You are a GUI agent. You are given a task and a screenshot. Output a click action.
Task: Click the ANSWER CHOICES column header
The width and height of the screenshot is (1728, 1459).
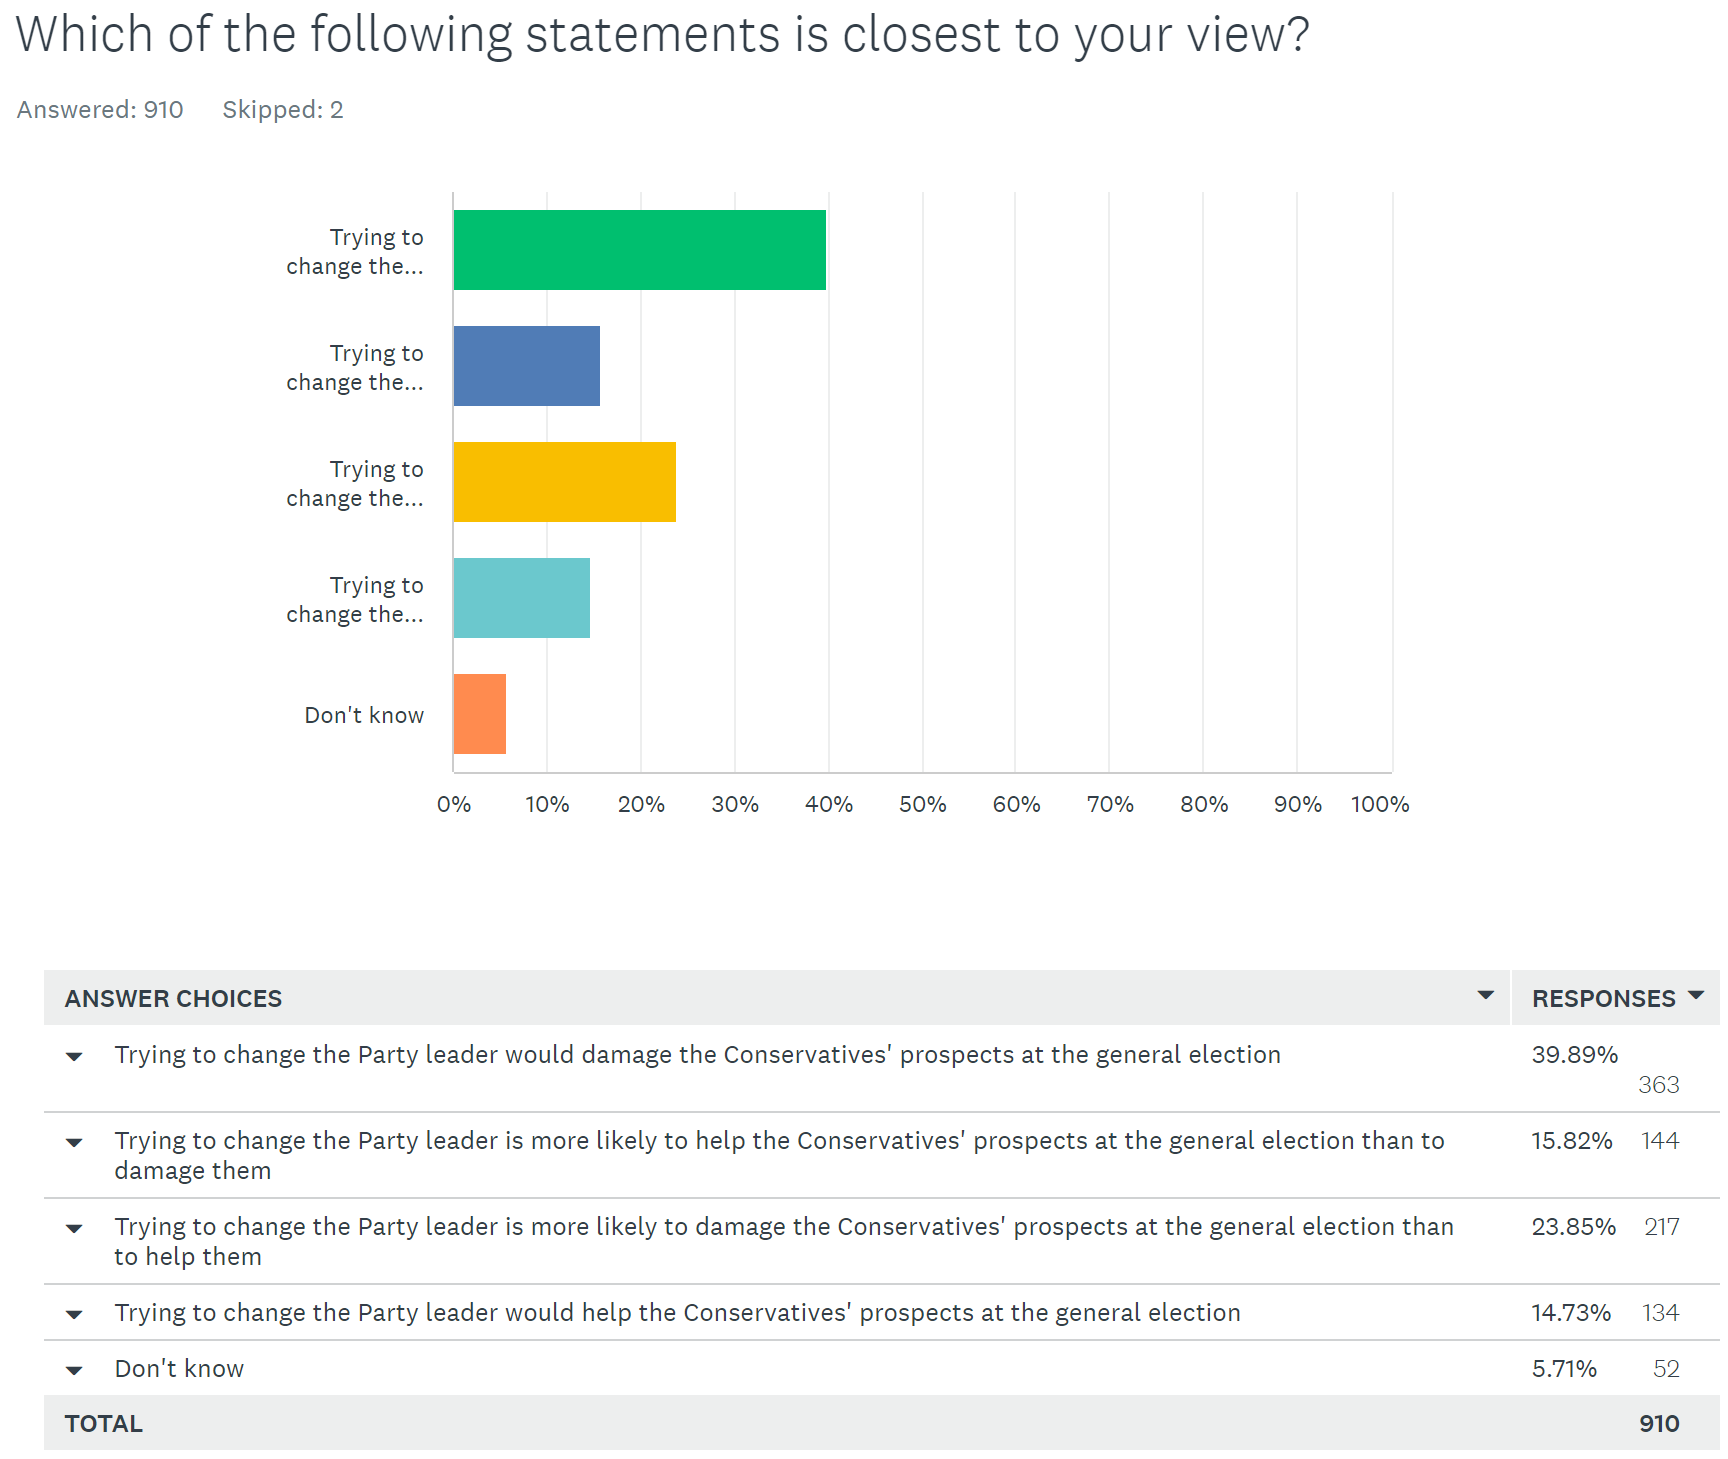pyautogui.click(x=173, y=999)
